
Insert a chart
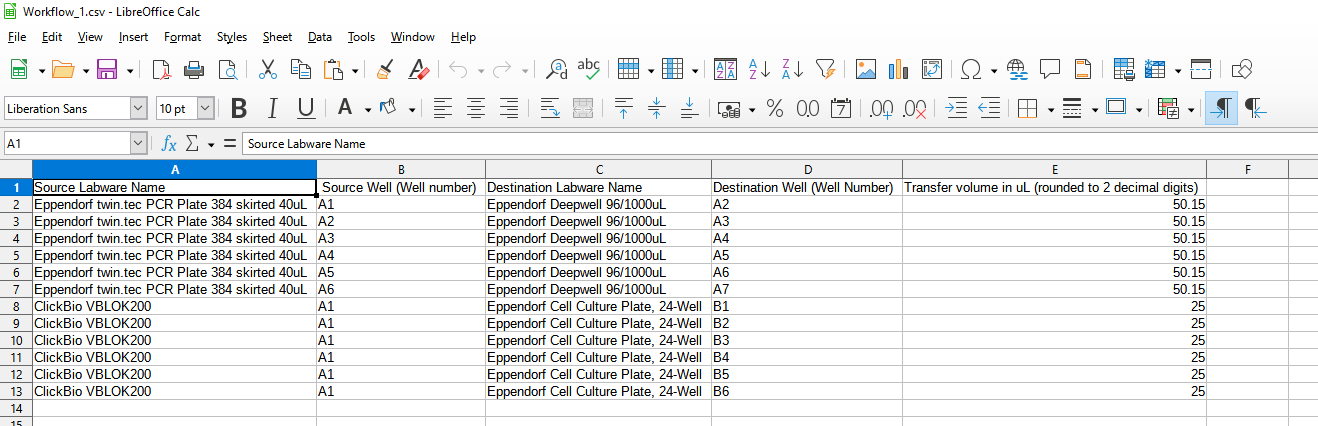click(x=899, y=69)
